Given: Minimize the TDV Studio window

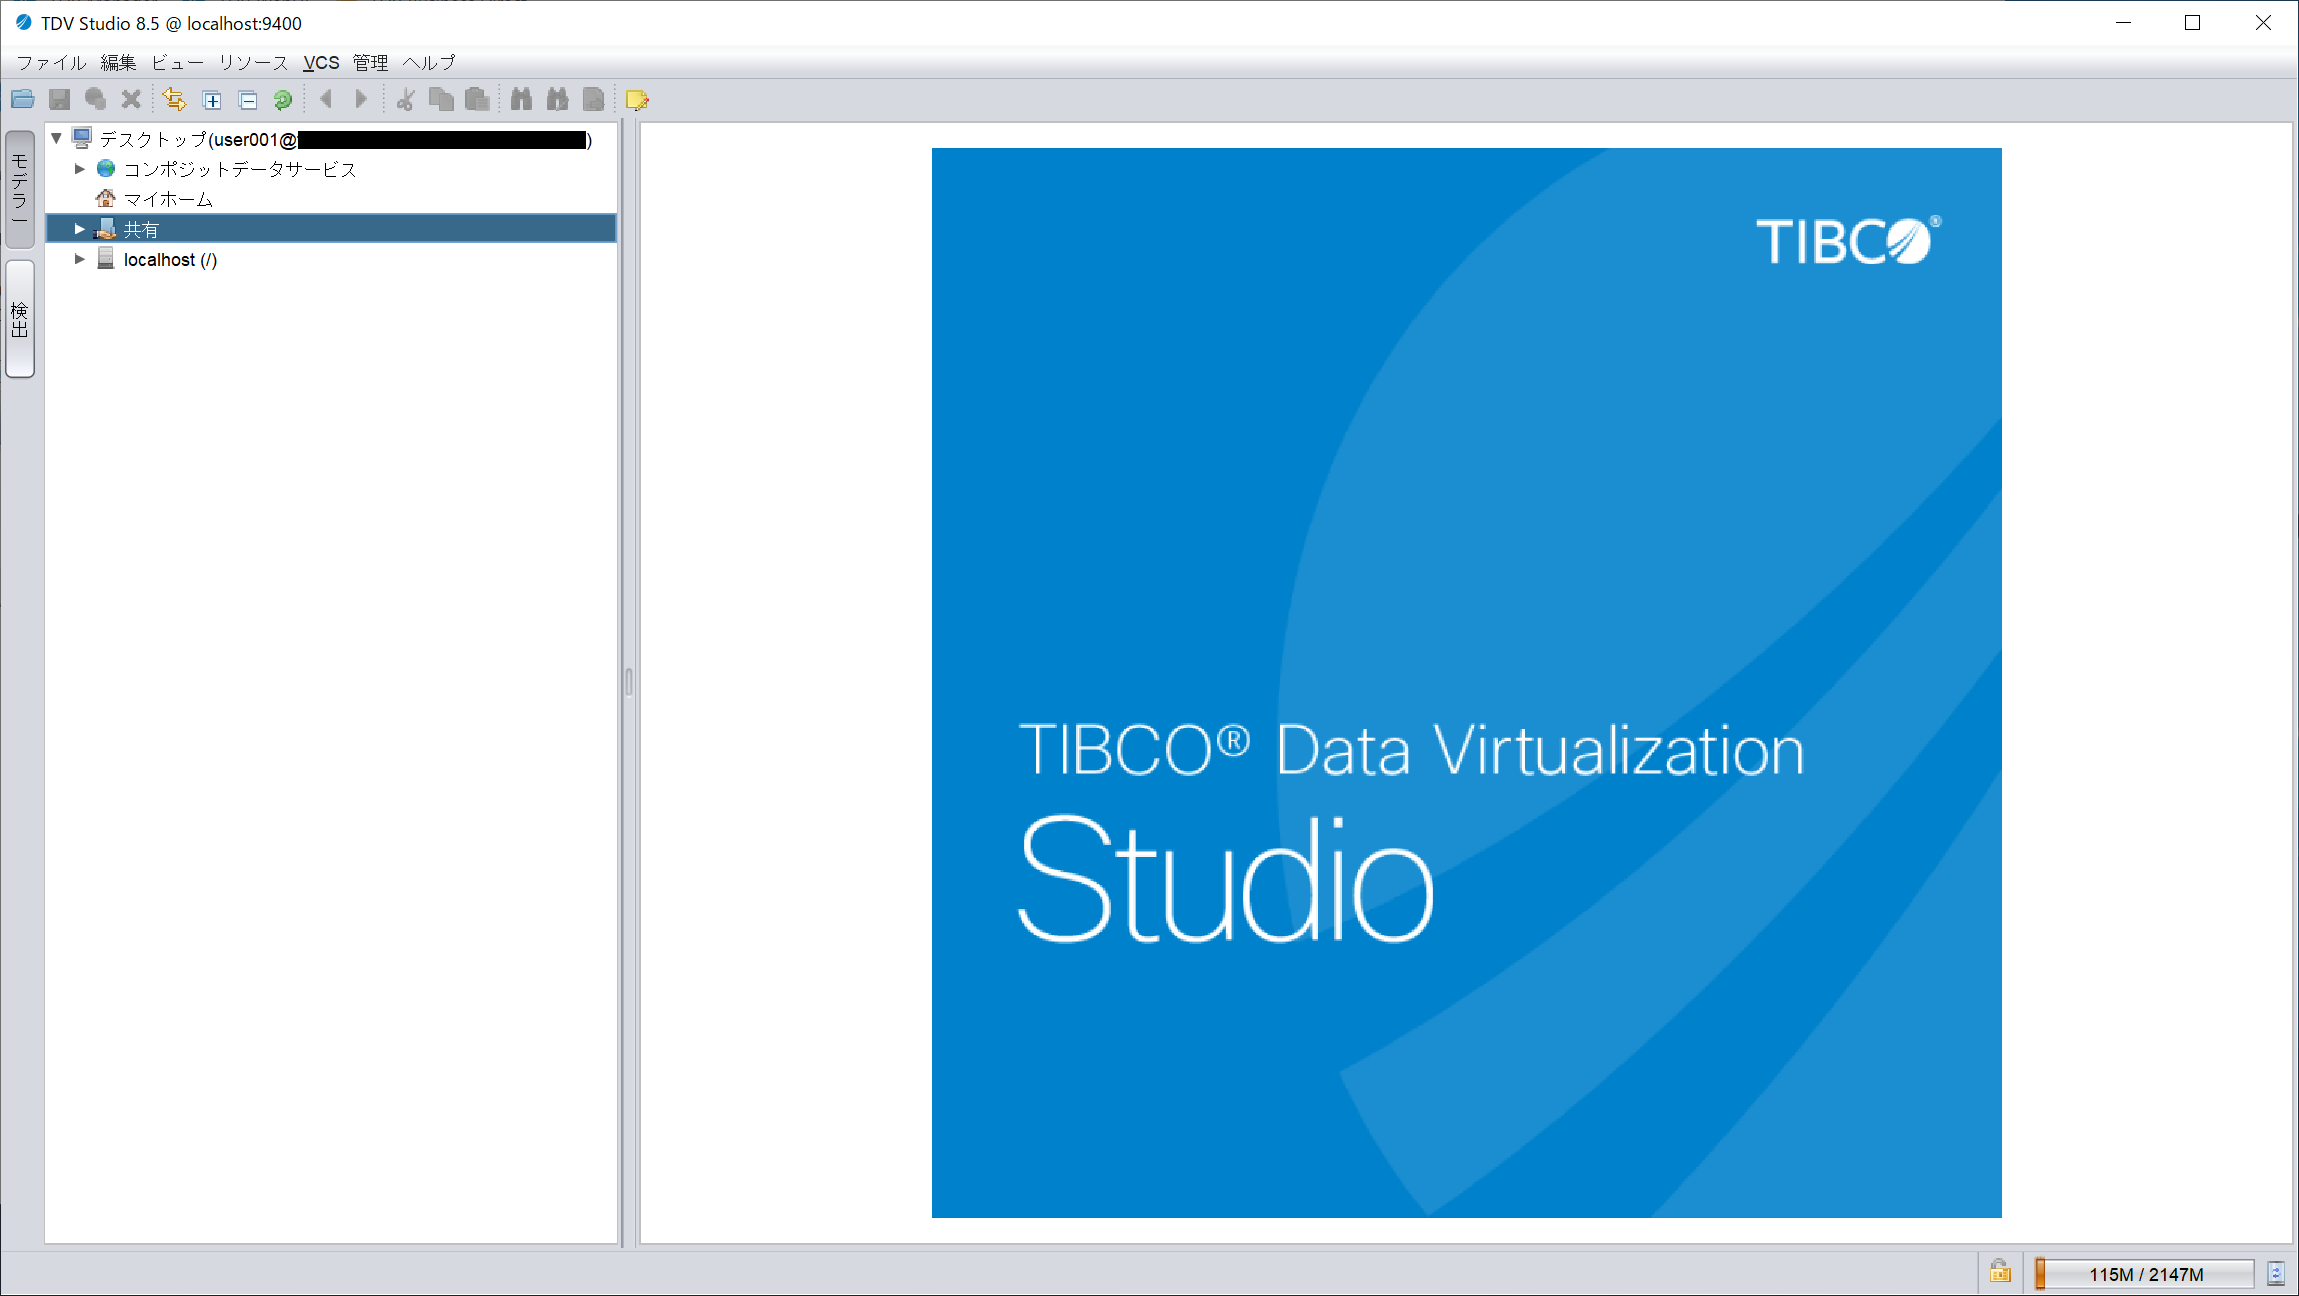Looking at the screenshot, I should coord(2124,22).
